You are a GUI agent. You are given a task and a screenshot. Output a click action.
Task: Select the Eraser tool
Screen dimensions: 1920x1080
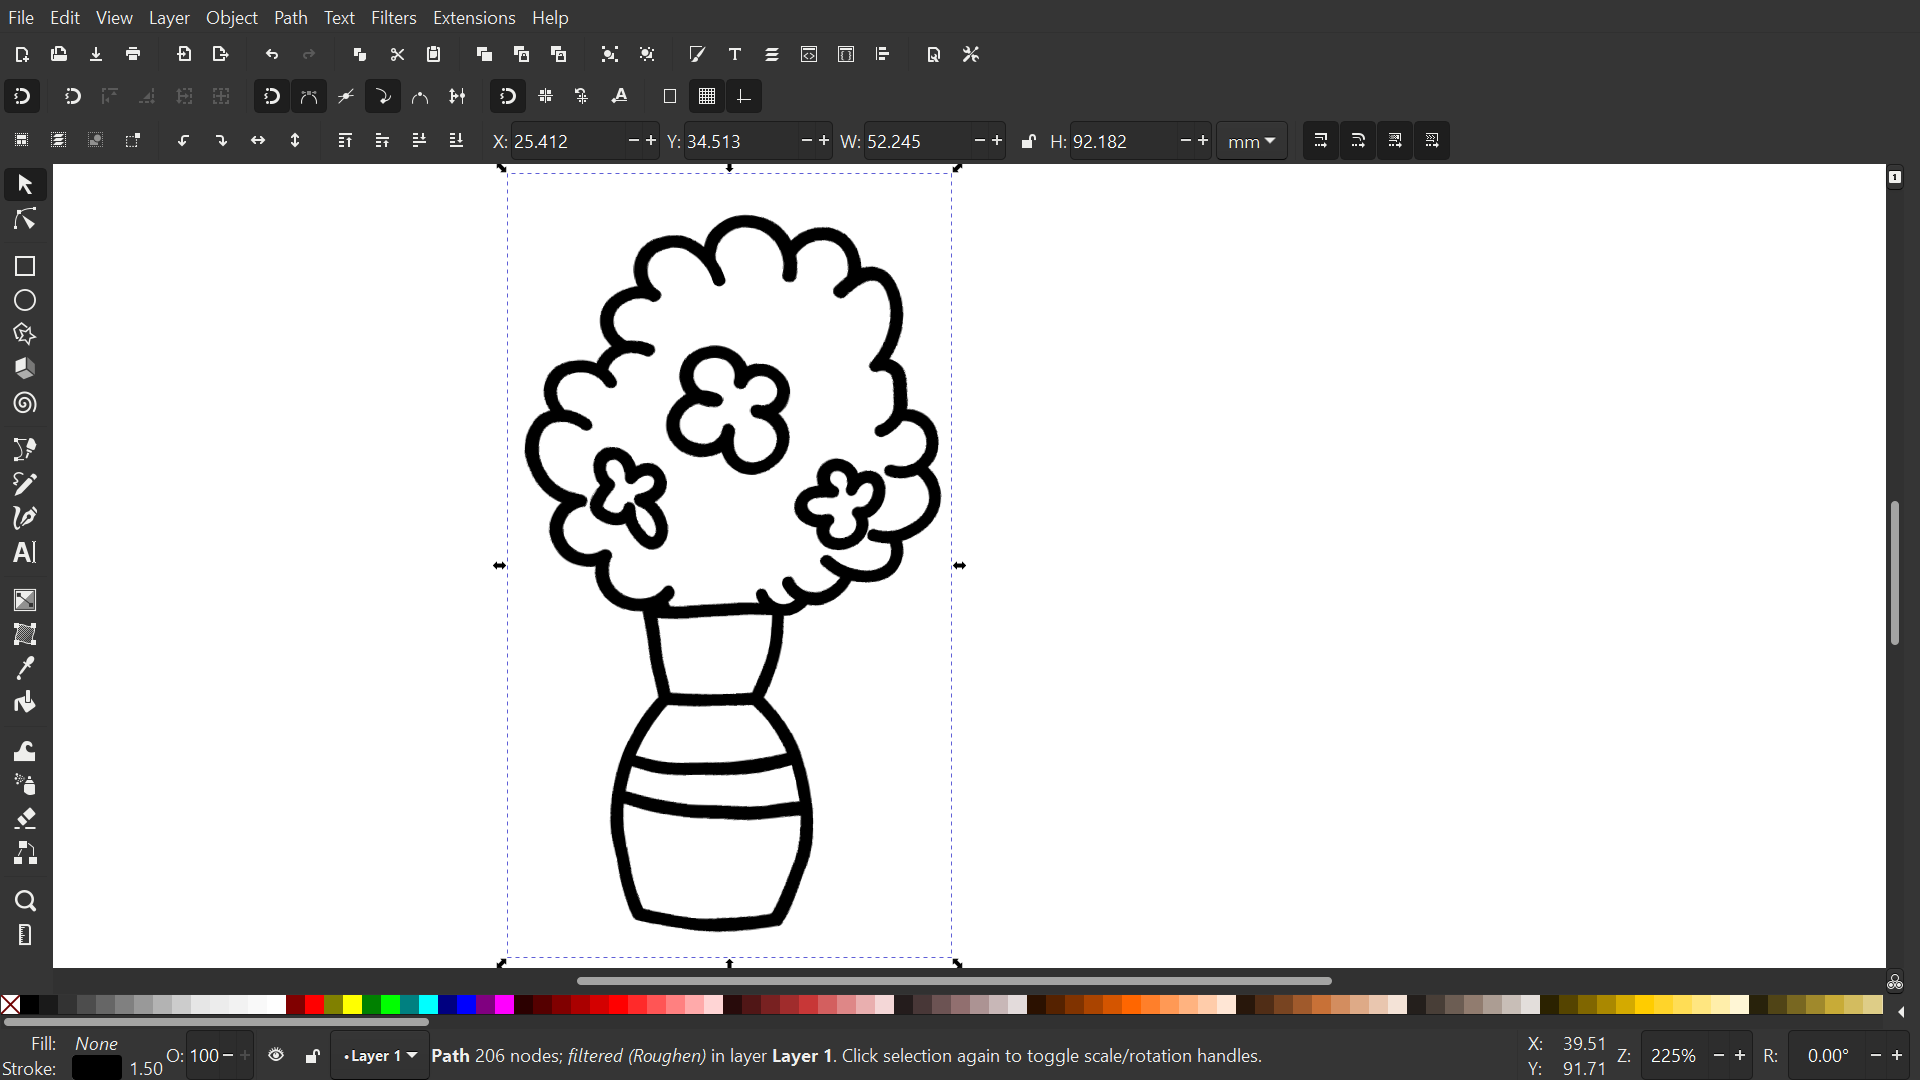click(25, 819)
